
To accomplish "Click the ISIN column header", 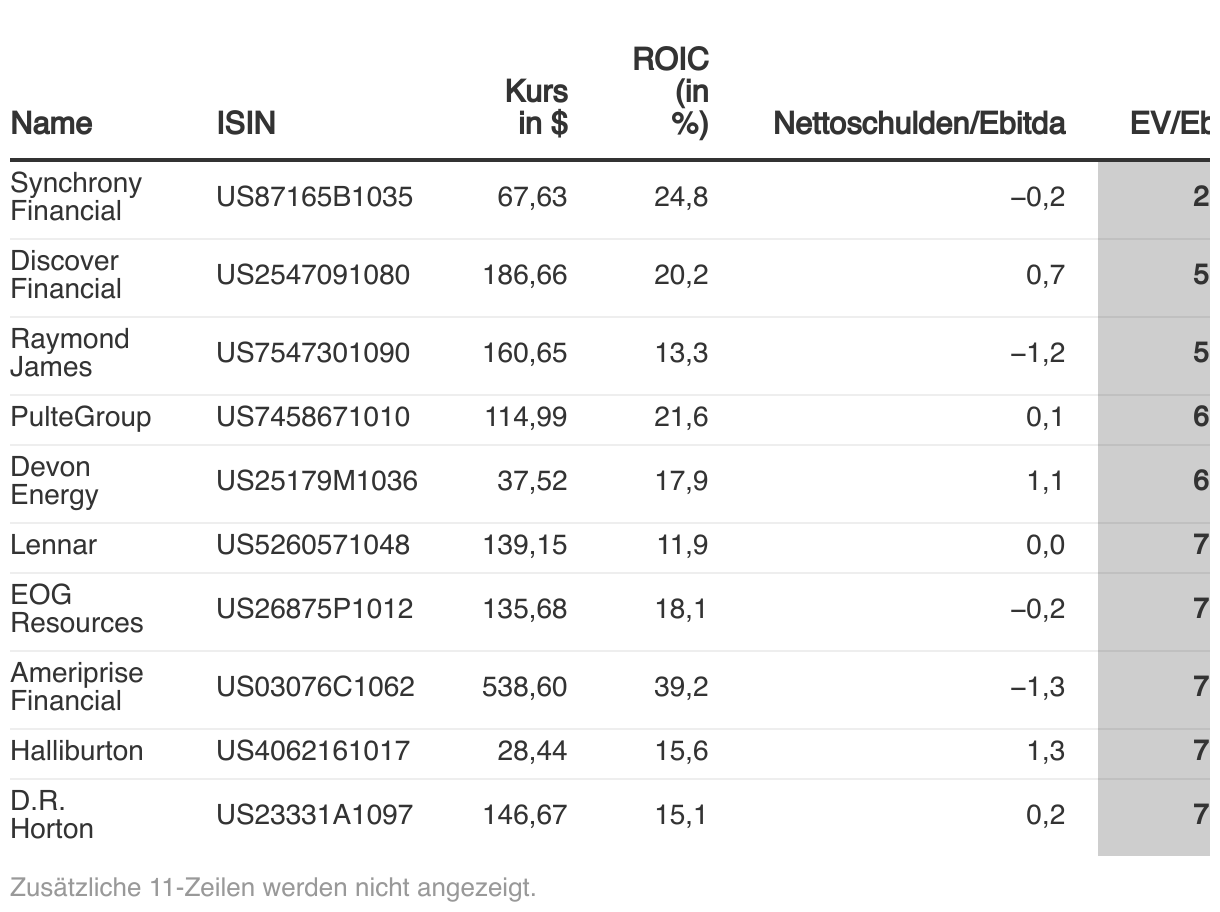I will [x=246, y=123].
